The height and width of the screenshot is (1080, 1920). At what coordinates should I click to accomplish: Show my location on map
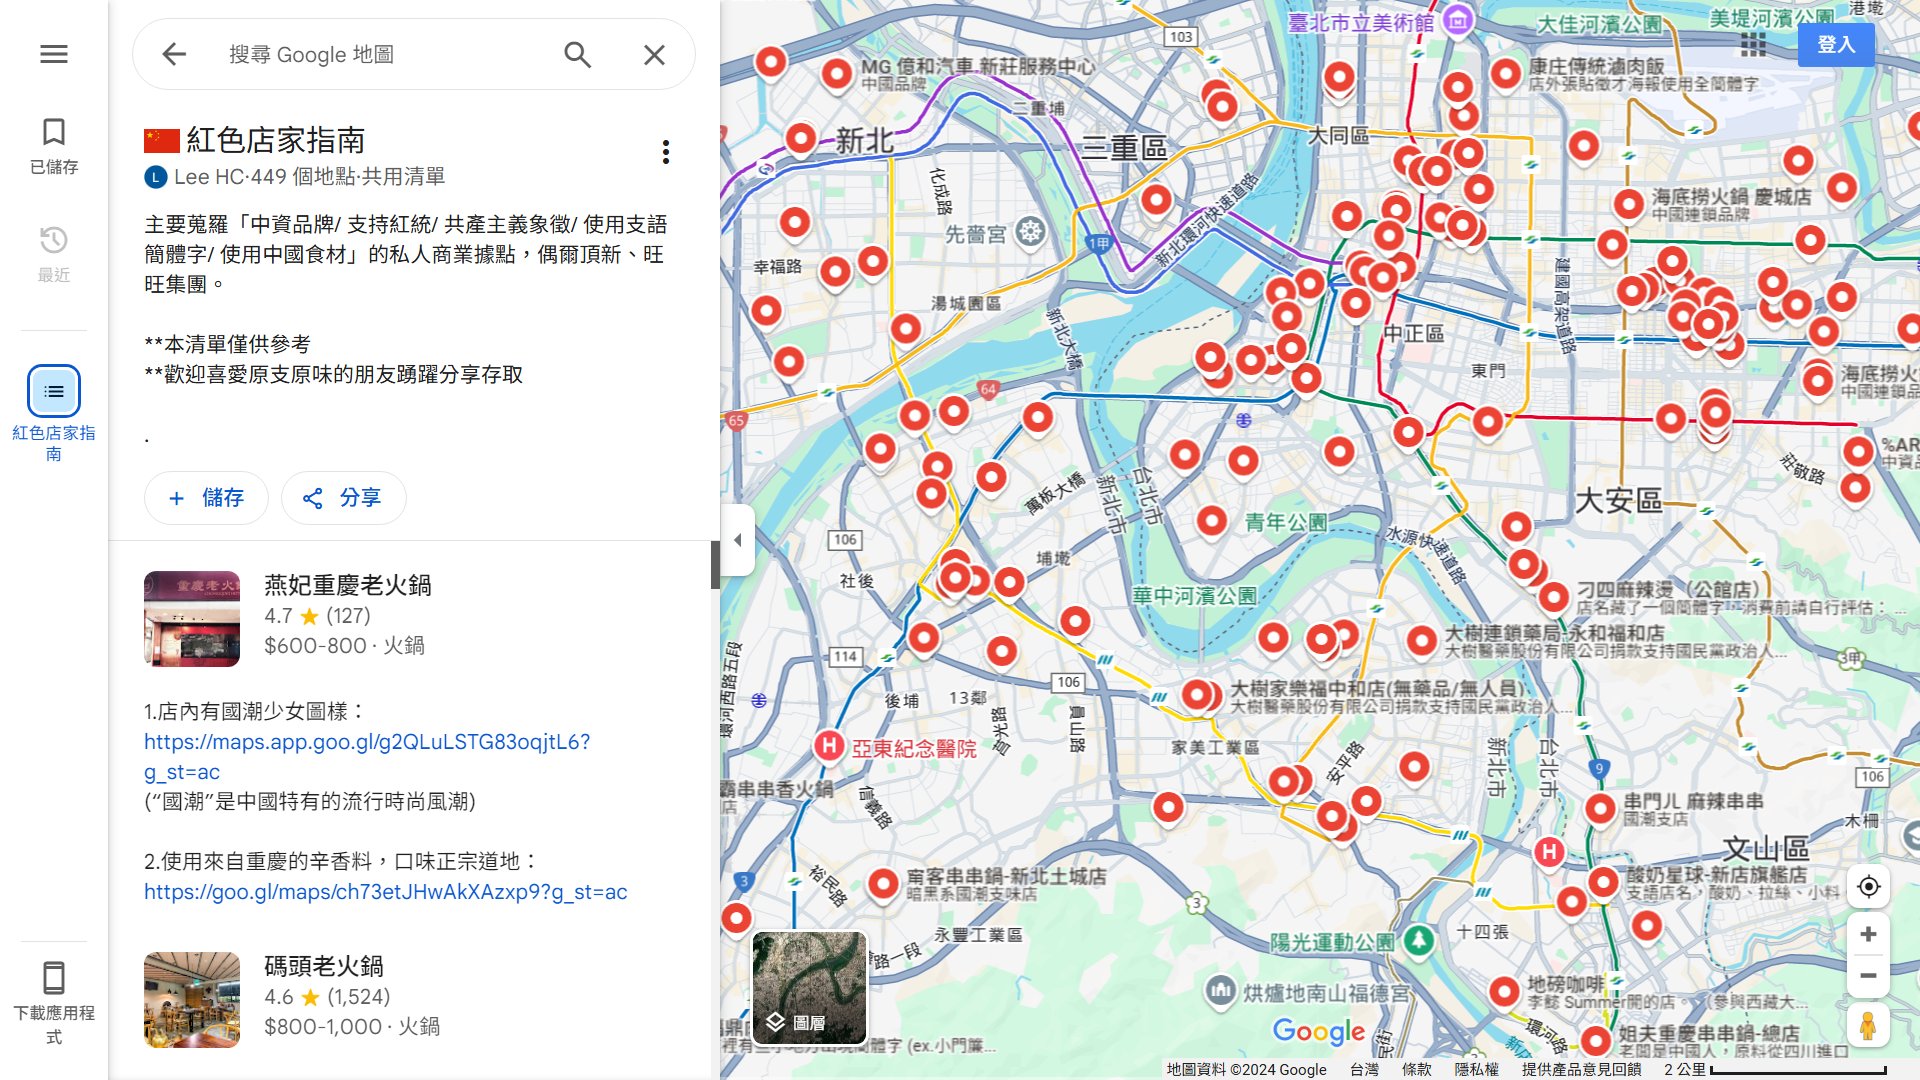1867,887
